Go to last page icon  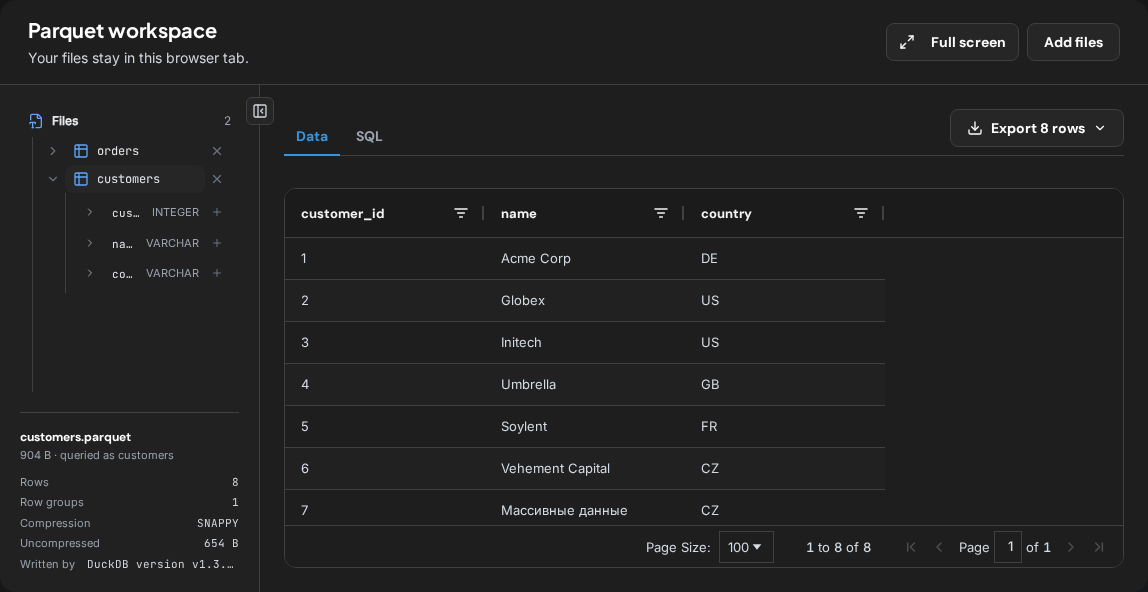tap(1099, 547)
